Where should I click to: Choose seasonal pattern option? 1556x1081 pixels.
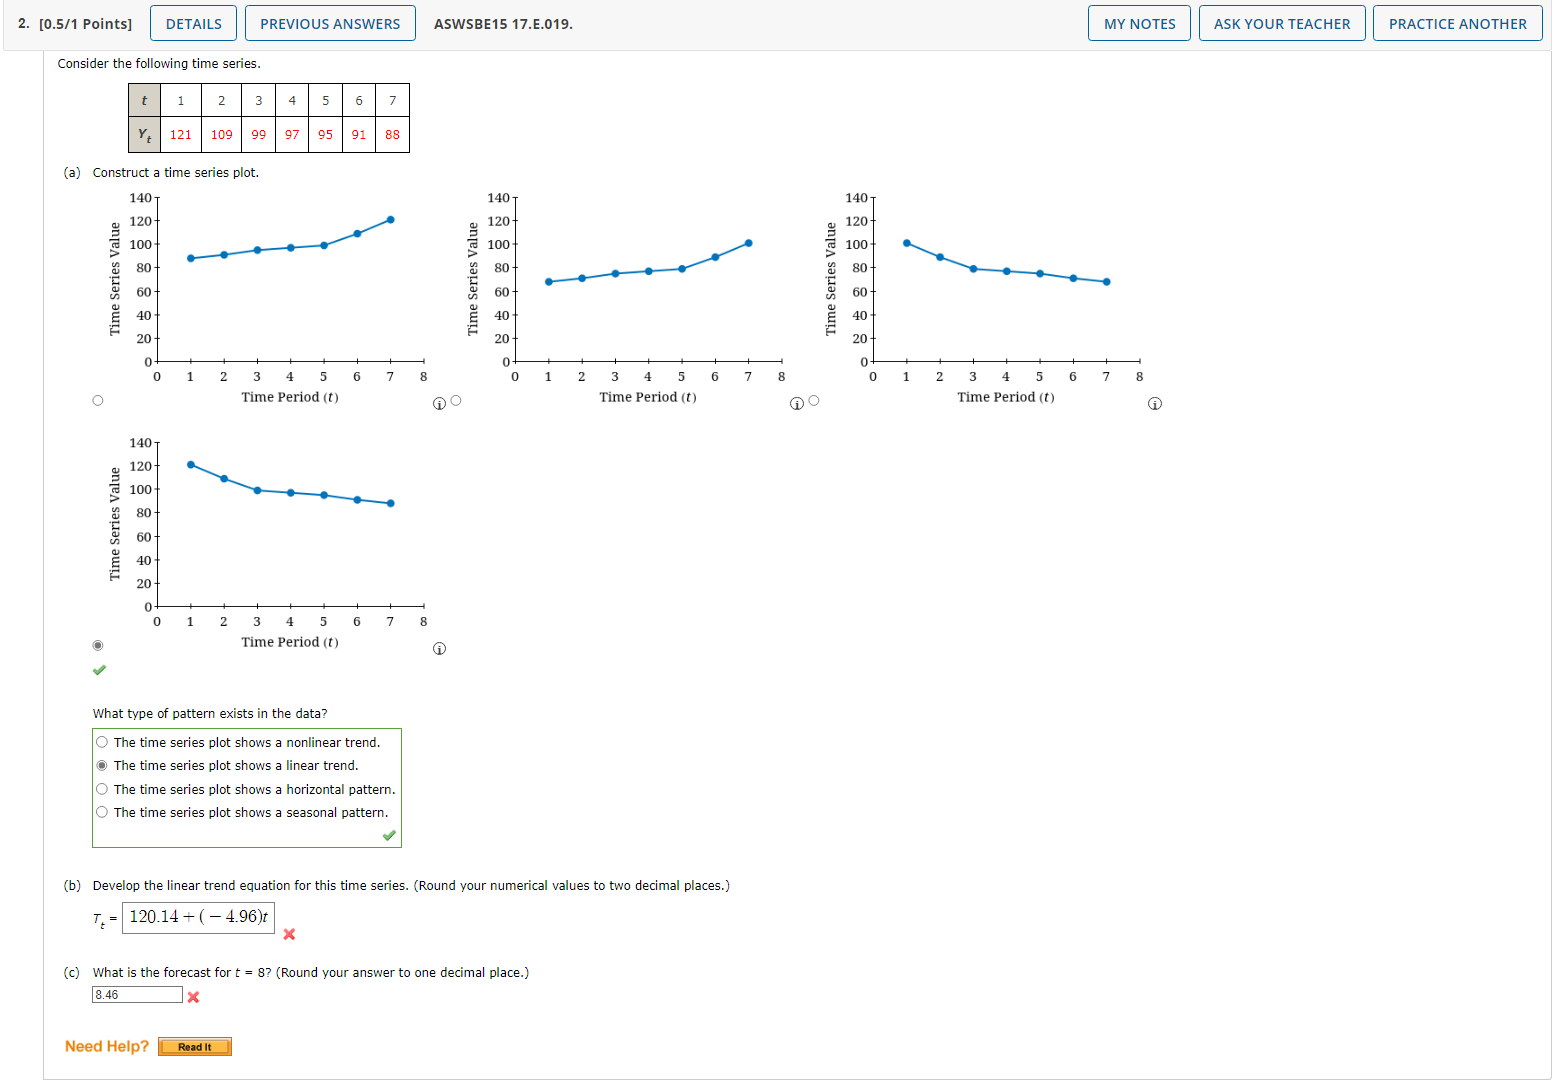102,812
